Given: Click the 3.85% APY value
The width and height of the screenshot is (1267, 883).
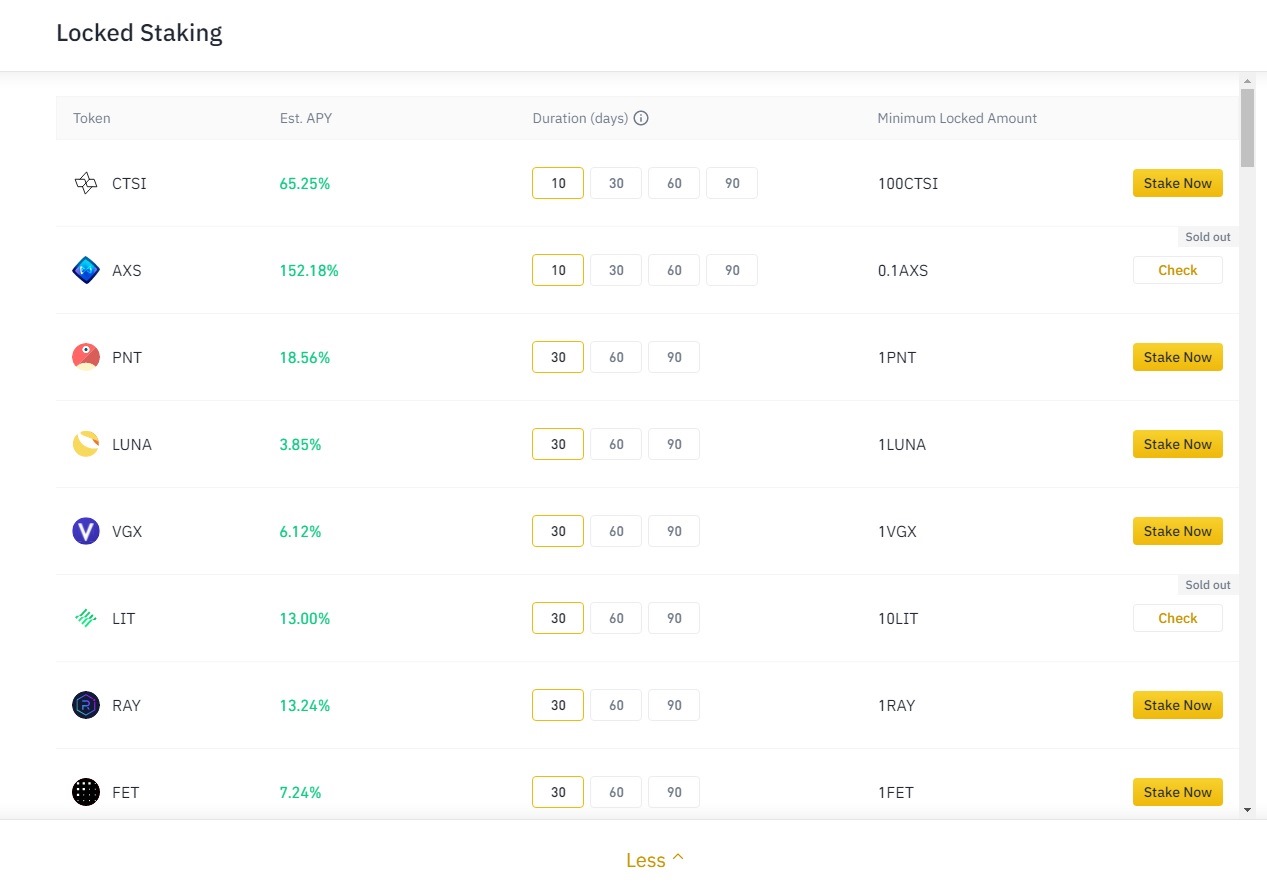Looking at the screenshot, I should point(300,444).
